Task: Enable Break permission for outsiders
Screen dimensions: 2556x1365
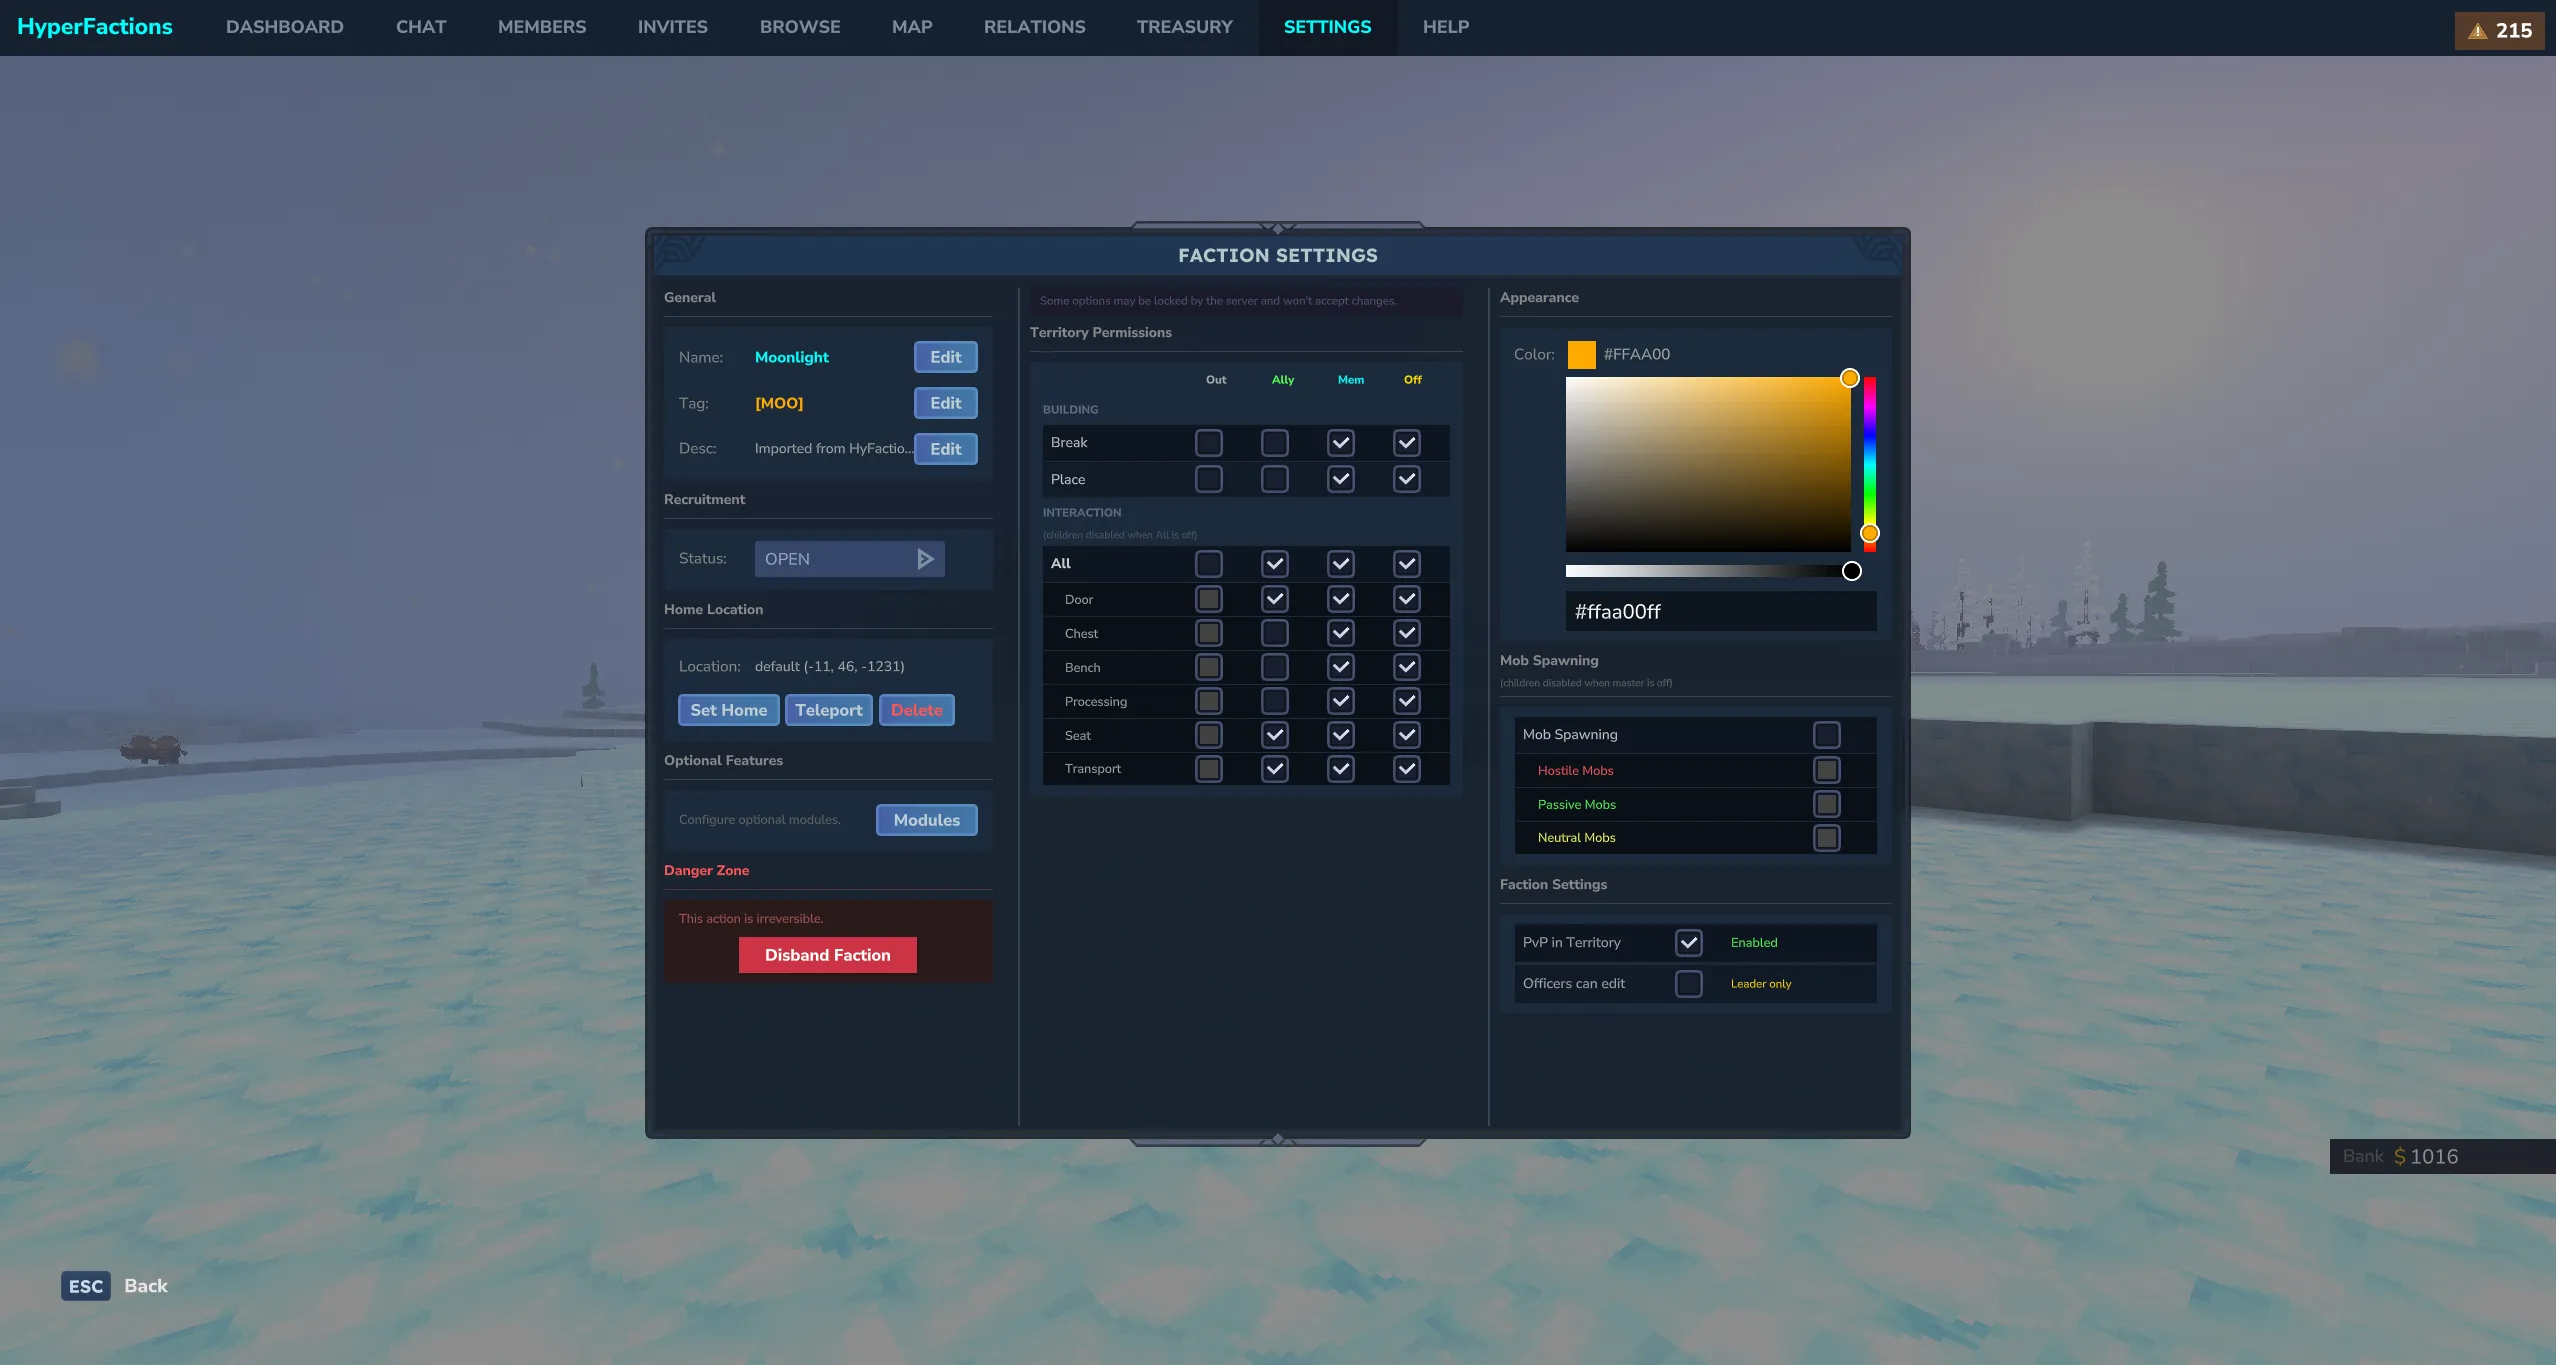Action: click(1208, 443)
